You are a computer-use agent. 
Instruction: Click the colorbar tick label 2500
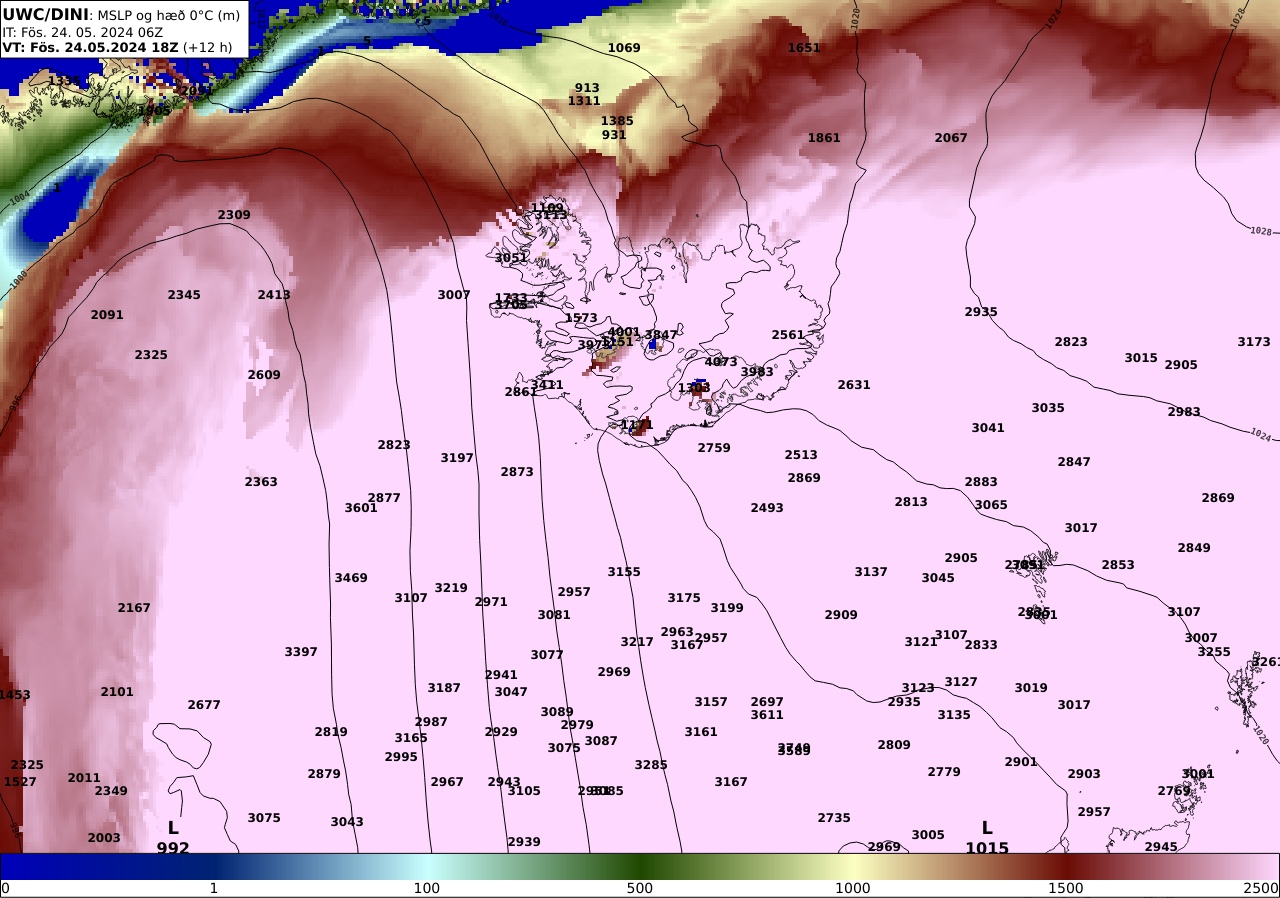coord(1262,888)
